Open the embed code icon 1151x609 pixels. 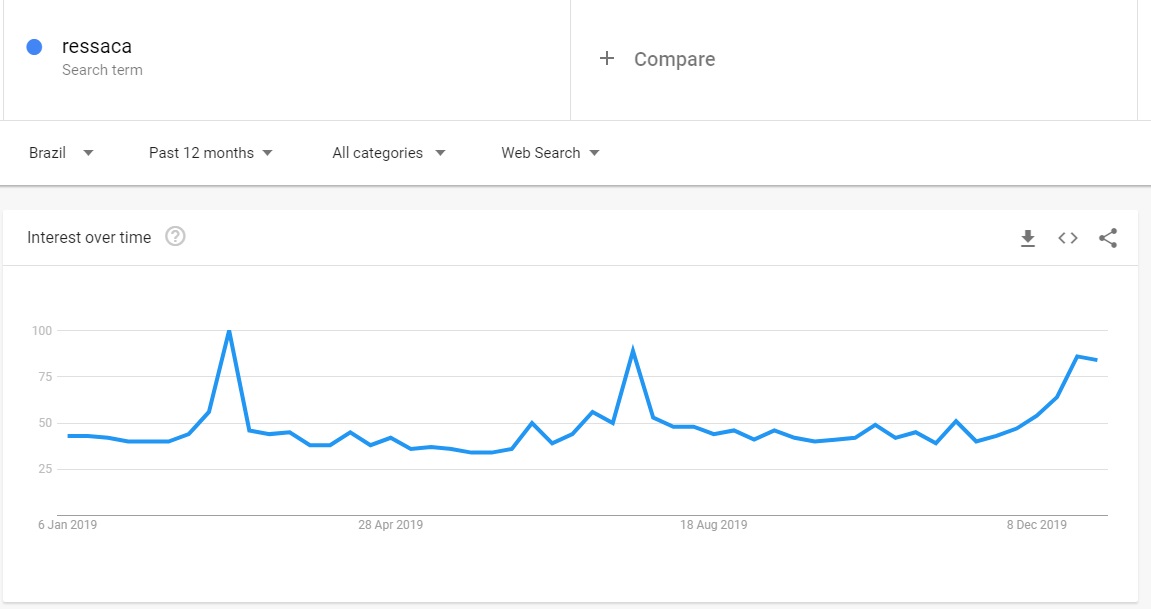[x=1067, y=238]
